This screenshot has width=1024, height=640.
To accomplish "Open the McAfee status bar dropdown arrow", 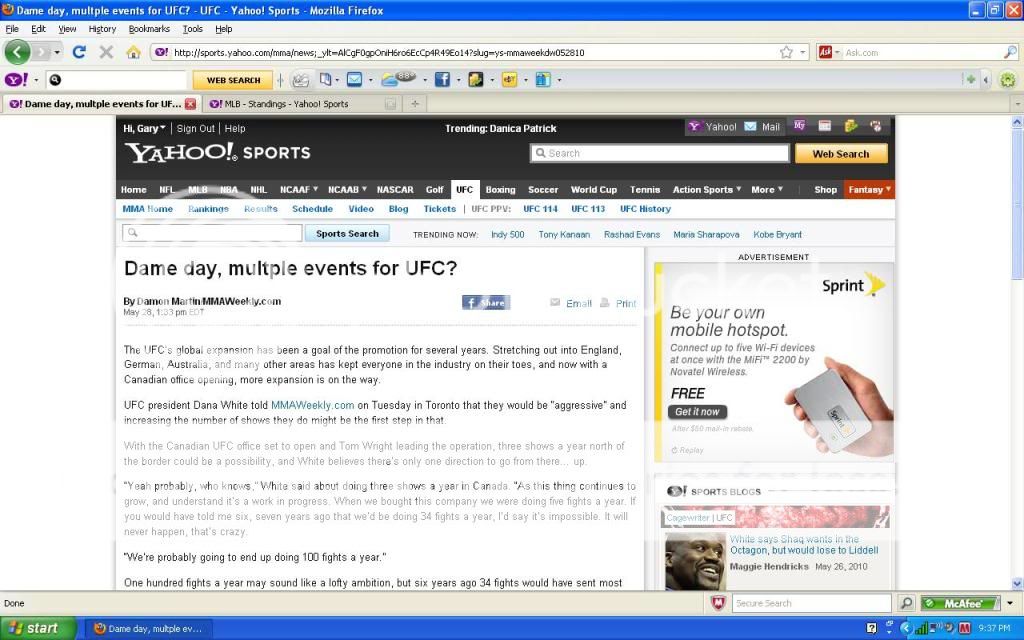I will coord(1010,603).
